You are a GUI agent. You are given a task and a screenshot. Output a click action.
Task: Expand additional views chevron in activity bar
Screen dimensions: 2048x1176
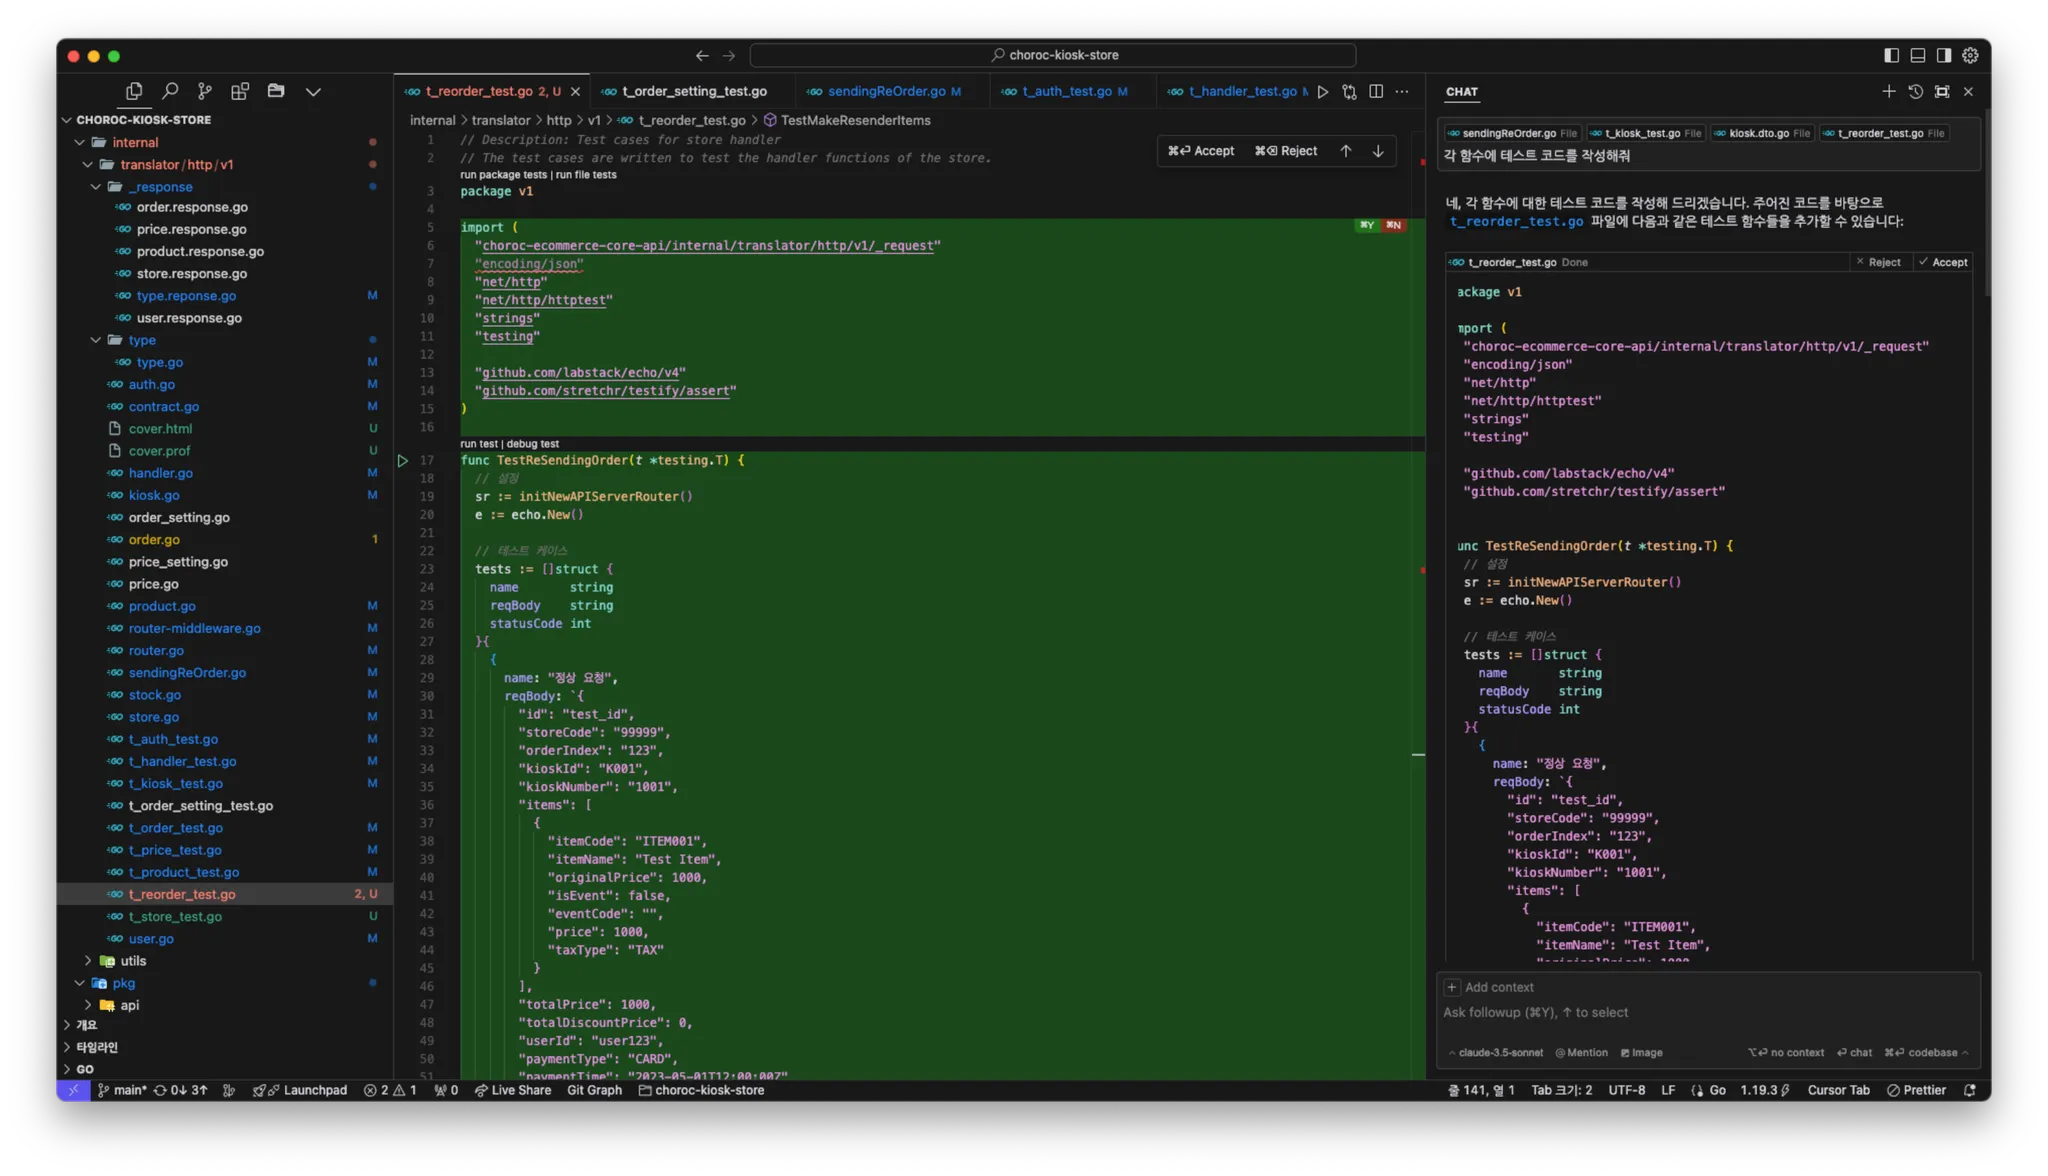pos(313,91)
